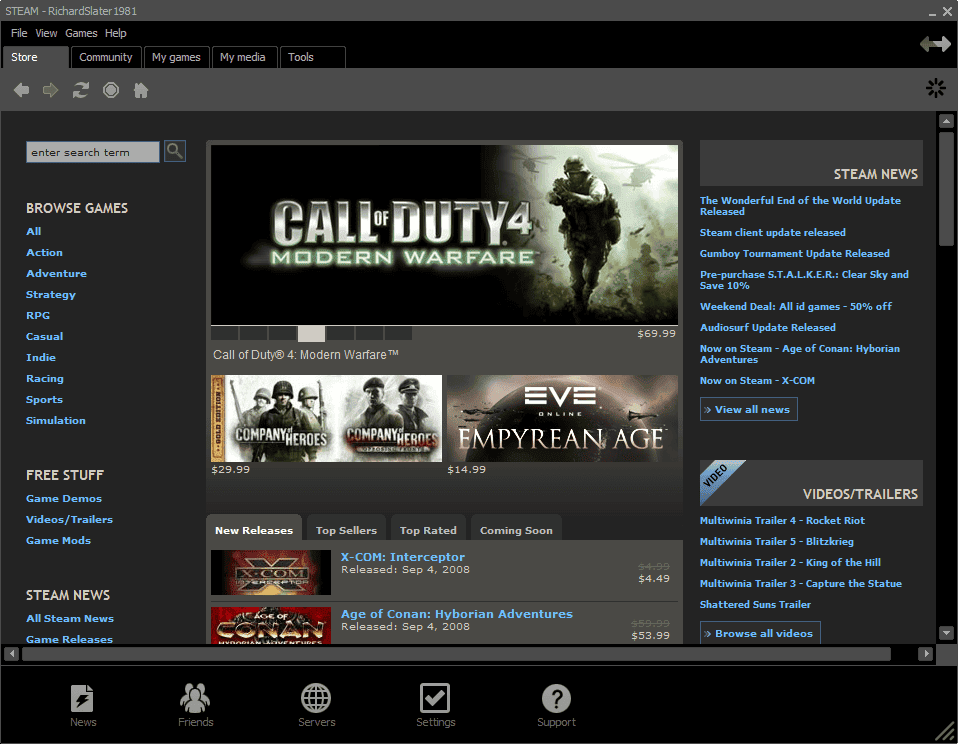The width and height of the screenshot is (958, 744).
Task: Click the Forward navigation arrow icon
Action: (x=50, y=90)
